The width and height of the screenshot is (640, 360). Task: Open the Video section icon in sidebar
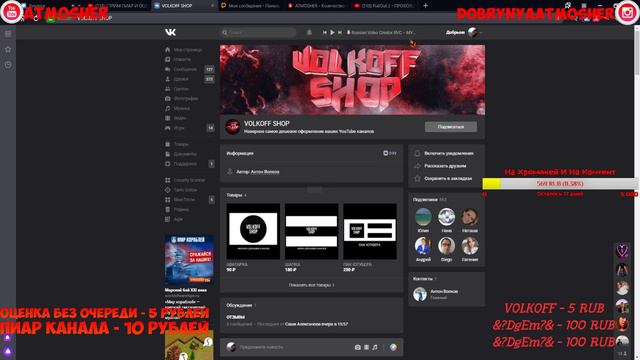pos(167,118)
